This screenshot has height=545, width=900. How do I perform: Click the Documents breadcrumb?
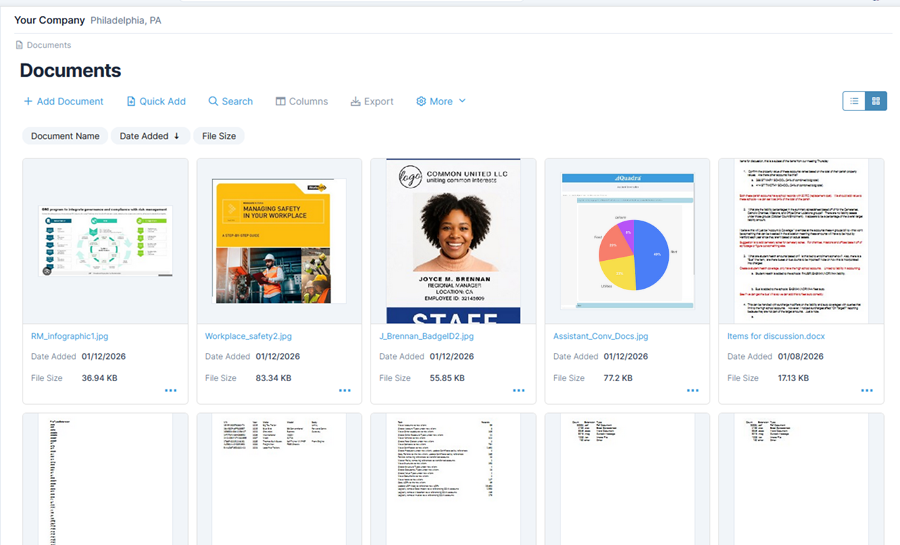click(48, 45)
